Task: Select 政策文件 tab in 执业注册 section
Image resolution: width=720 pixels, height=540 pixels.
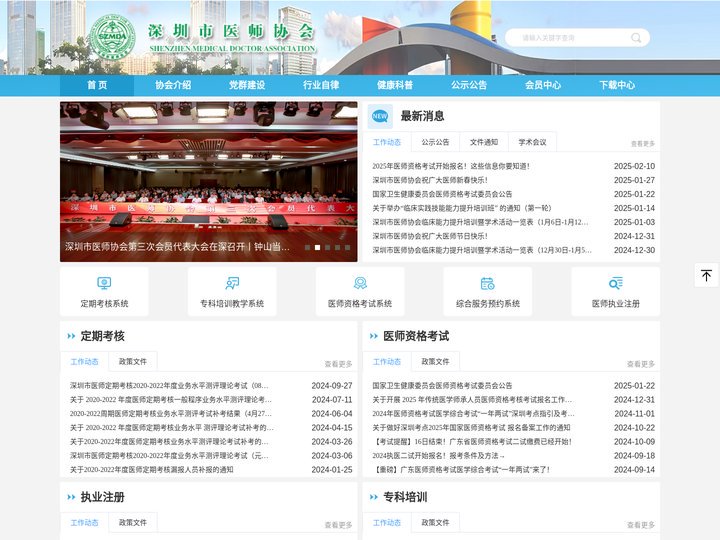Action: click(x=133, y=523)
